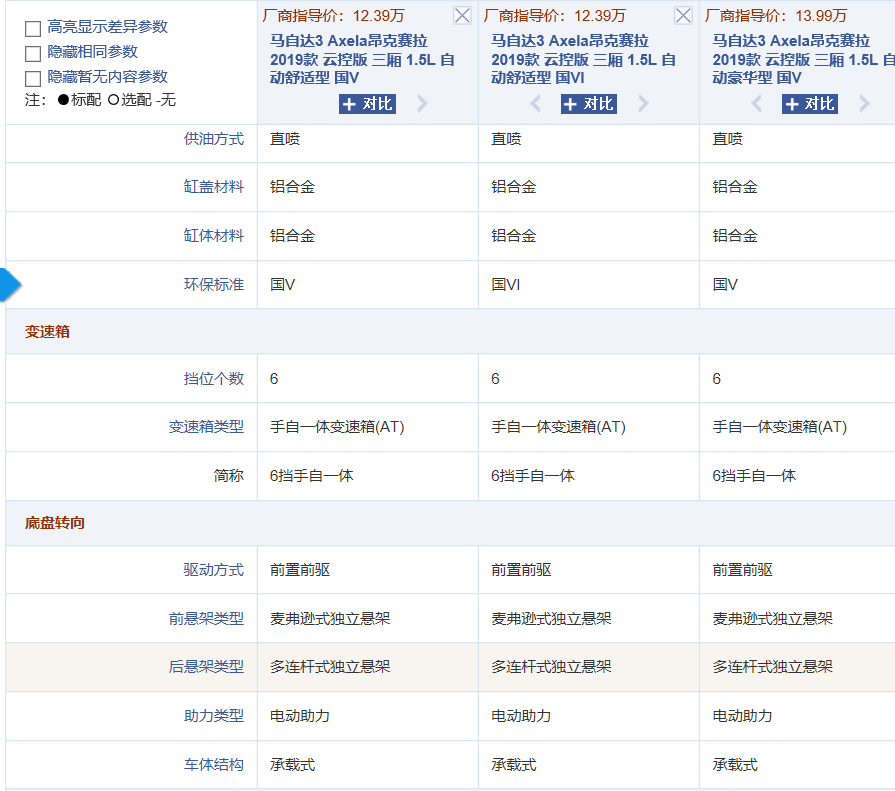Close the second 国VI comparison column
Viewport: 895px width, 791px height.
682,15
